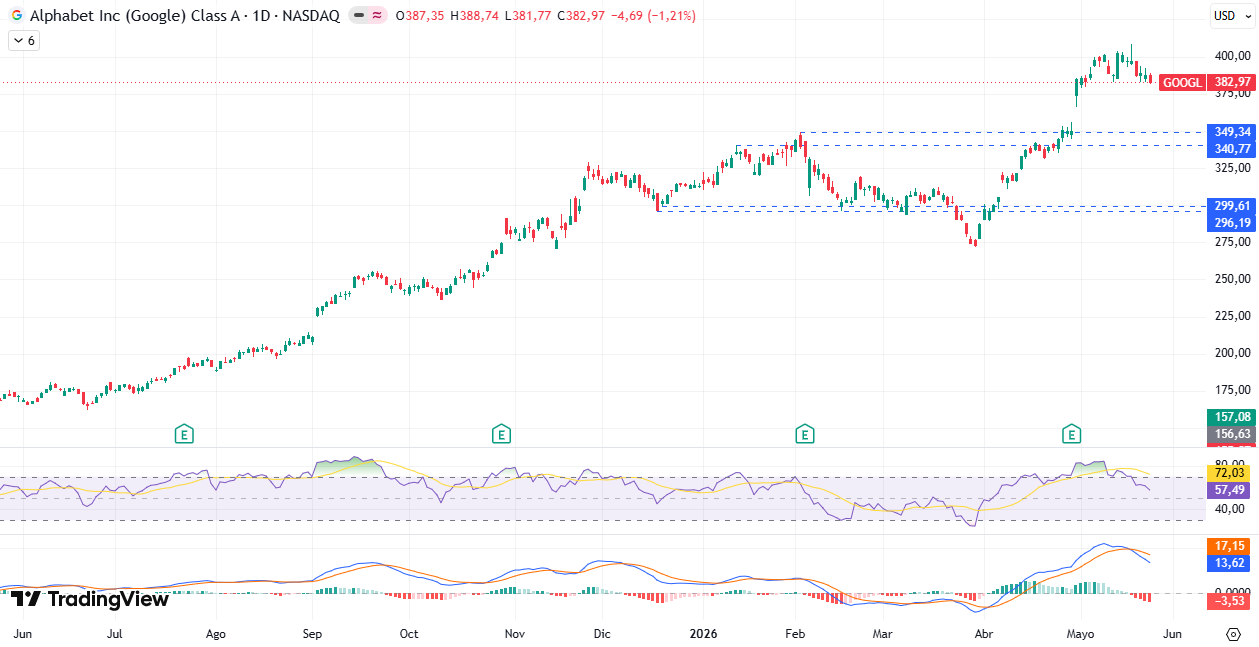Click the Mar label on time axis
The width and height of the screenshot is (1259, 647).
(x=882, y=634)
